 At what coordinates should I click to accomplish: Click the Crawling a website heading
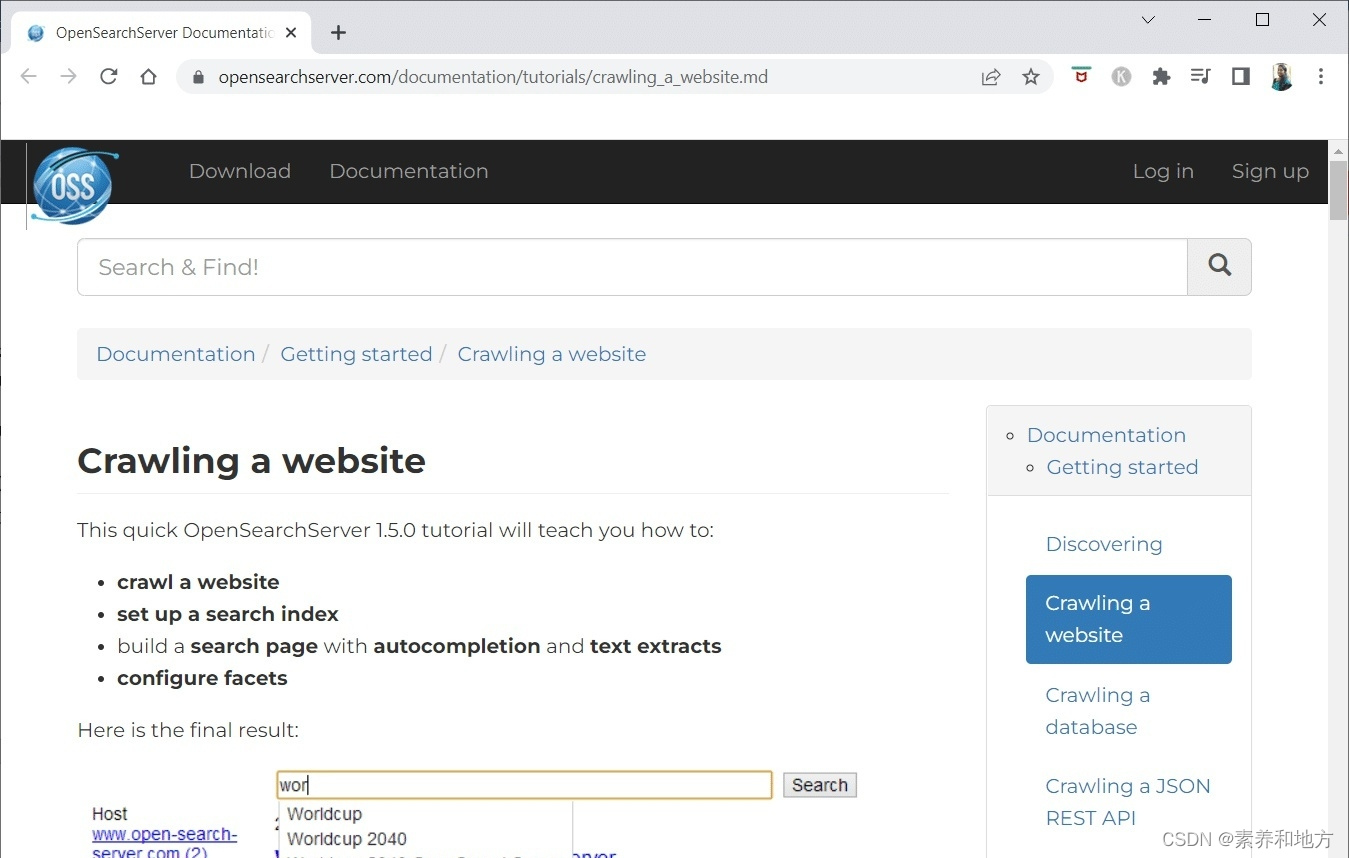point(251,461)
